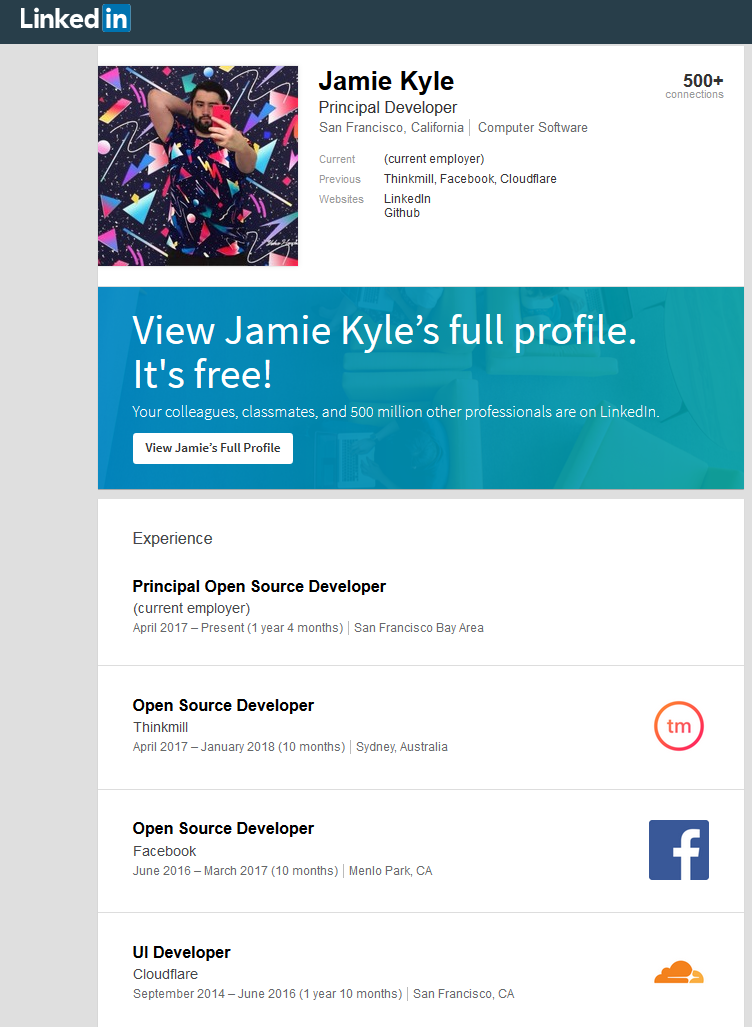The image size is (752, 1027).
Task: Click Sydney, Australia location text
Action: click(402, 747)
